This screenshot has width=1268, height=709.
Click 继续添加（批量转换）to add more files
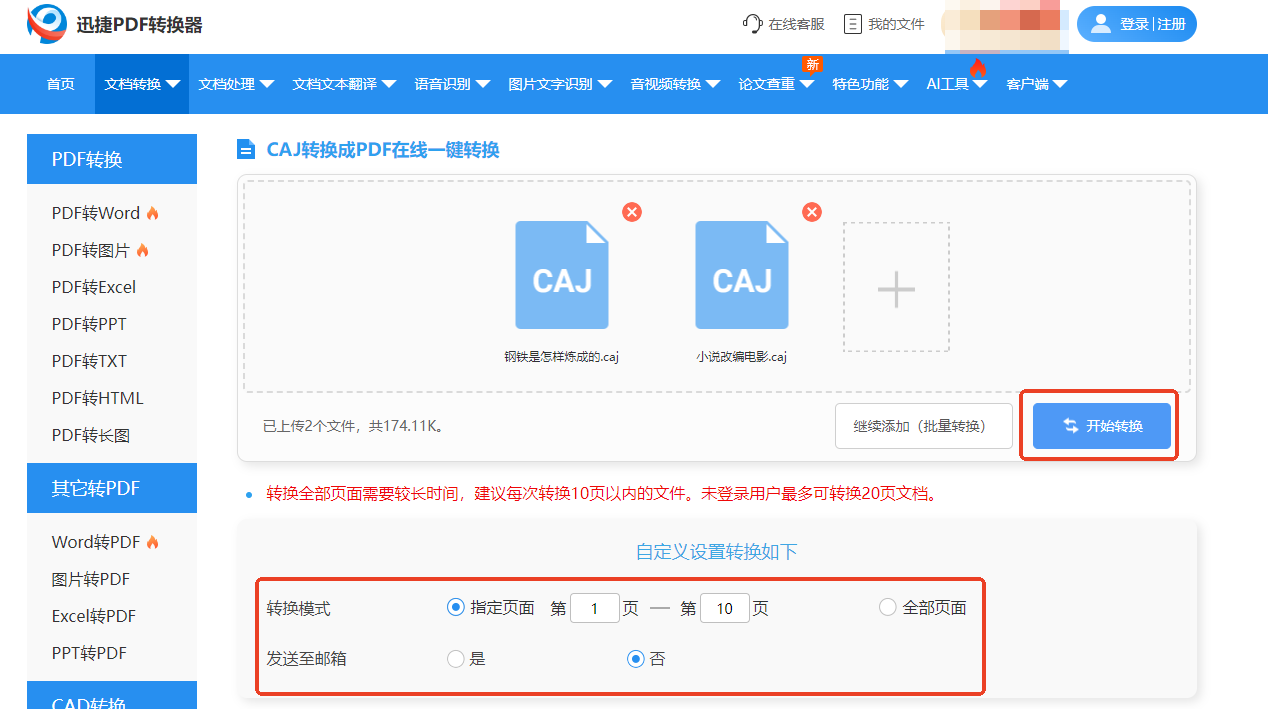[923, 425]
